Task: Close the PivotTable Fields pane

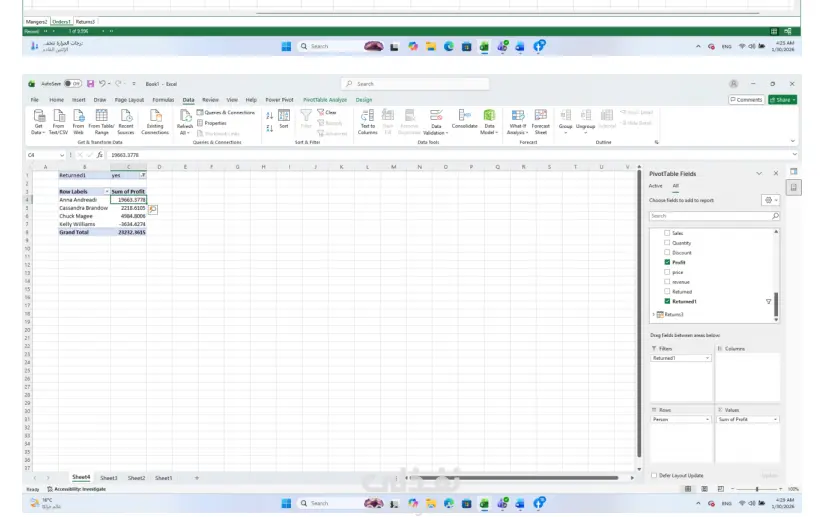Action: [775, 173]
